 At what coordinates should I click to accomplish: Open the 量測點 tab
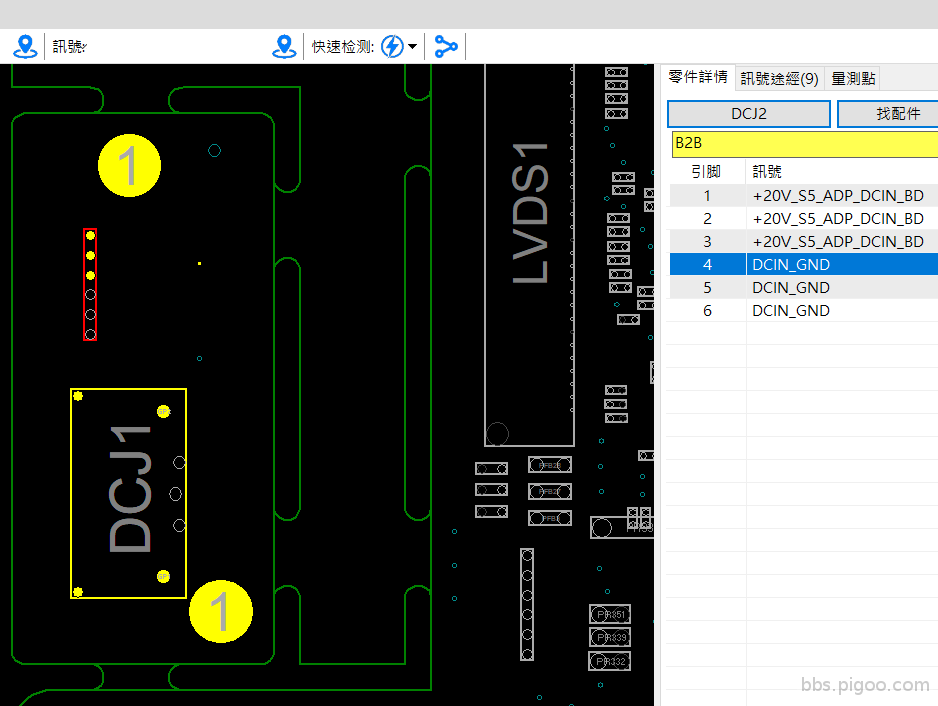[852, 77]
